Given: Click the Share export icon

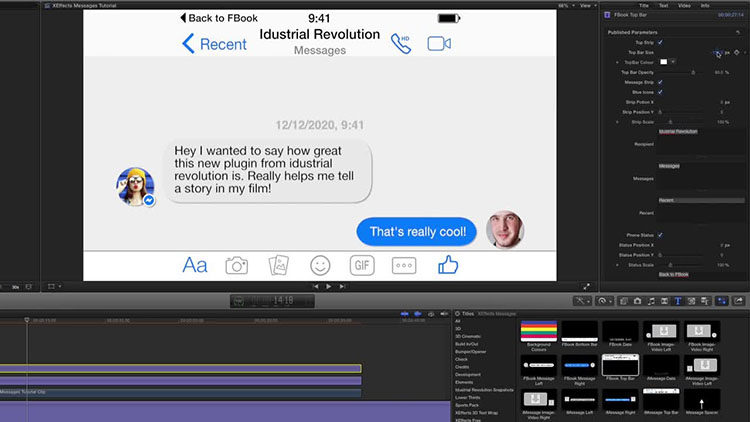Looking at the screenshot, I should 739,301.
